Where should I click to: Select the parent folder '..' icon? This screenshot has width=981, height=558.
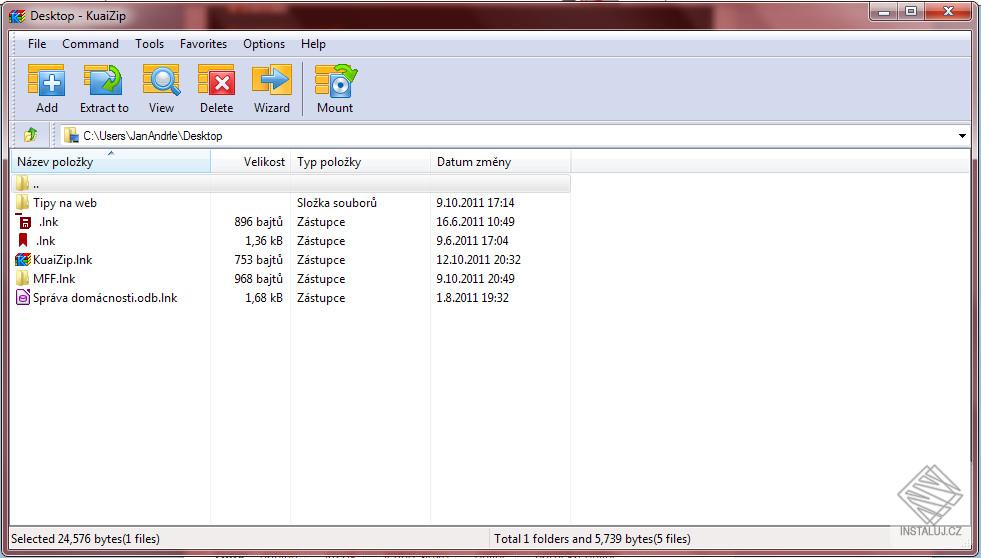[x=23, y=183]
